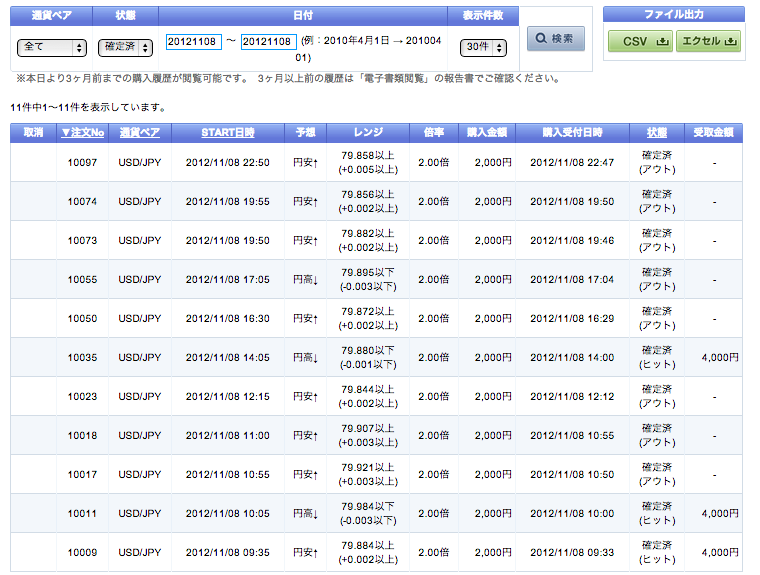760x575 pixels.
Task: Select order number 10011
Action: click(x=82, y=514)
